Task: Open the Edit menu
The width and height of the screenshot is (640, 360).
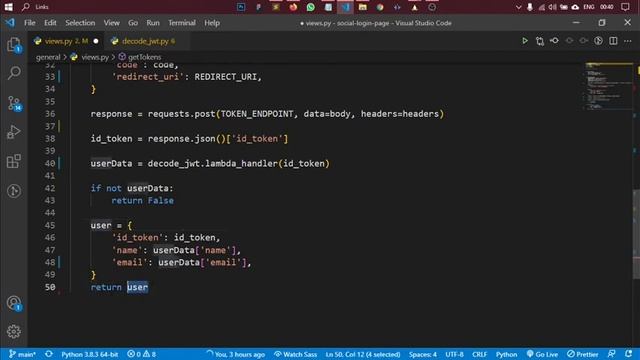Action: (50, 23)
